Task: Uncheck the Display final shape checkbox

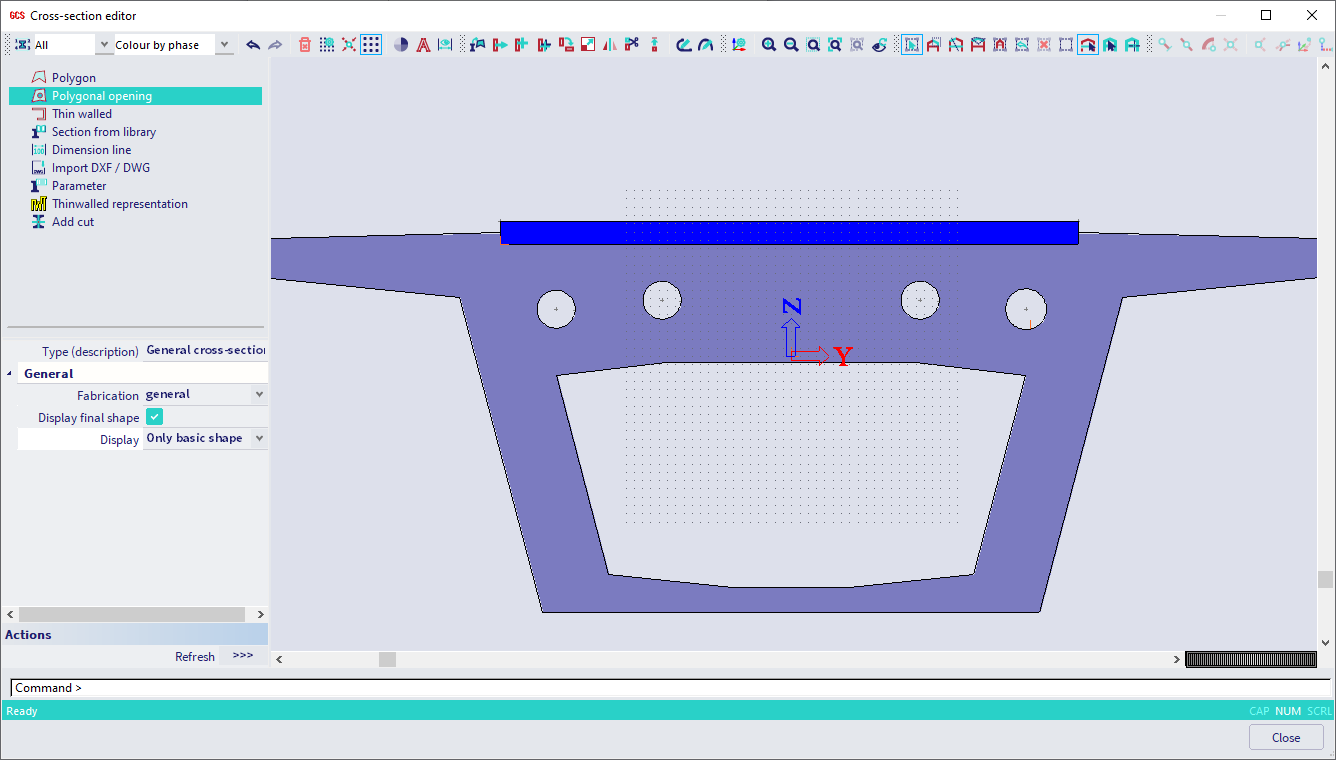Action: [155, 417]
